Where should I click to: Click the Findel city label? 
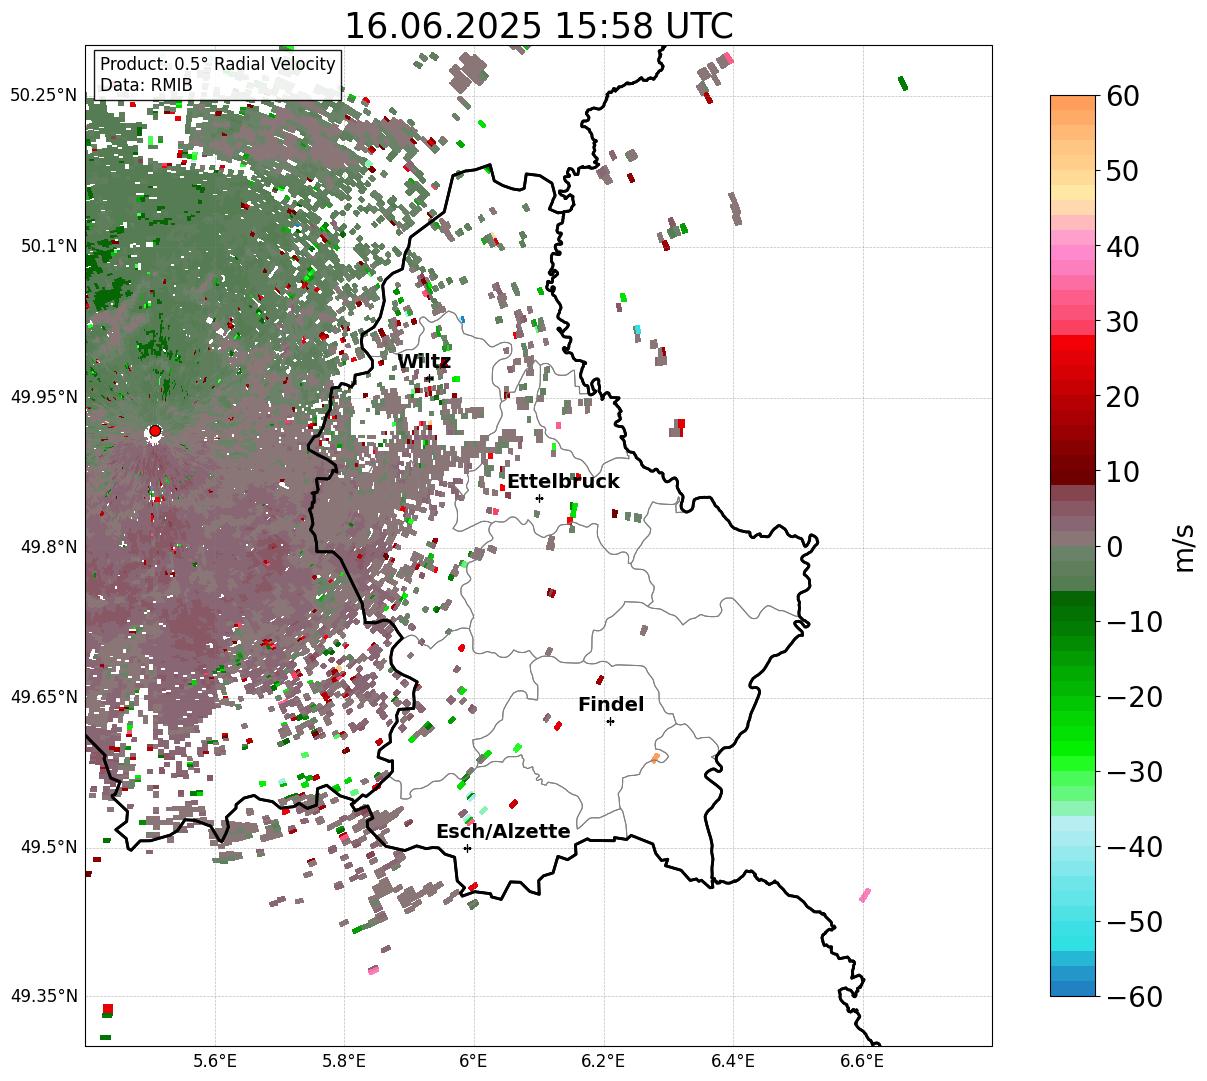click(x=611, y=705)
